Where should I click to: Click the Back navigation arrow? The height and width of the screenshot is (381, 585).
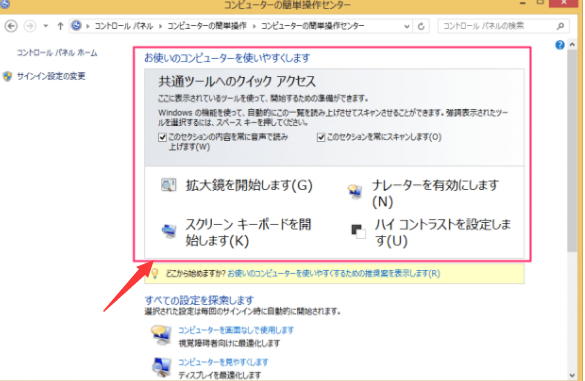pyautogui.click(x=11, y=26)
